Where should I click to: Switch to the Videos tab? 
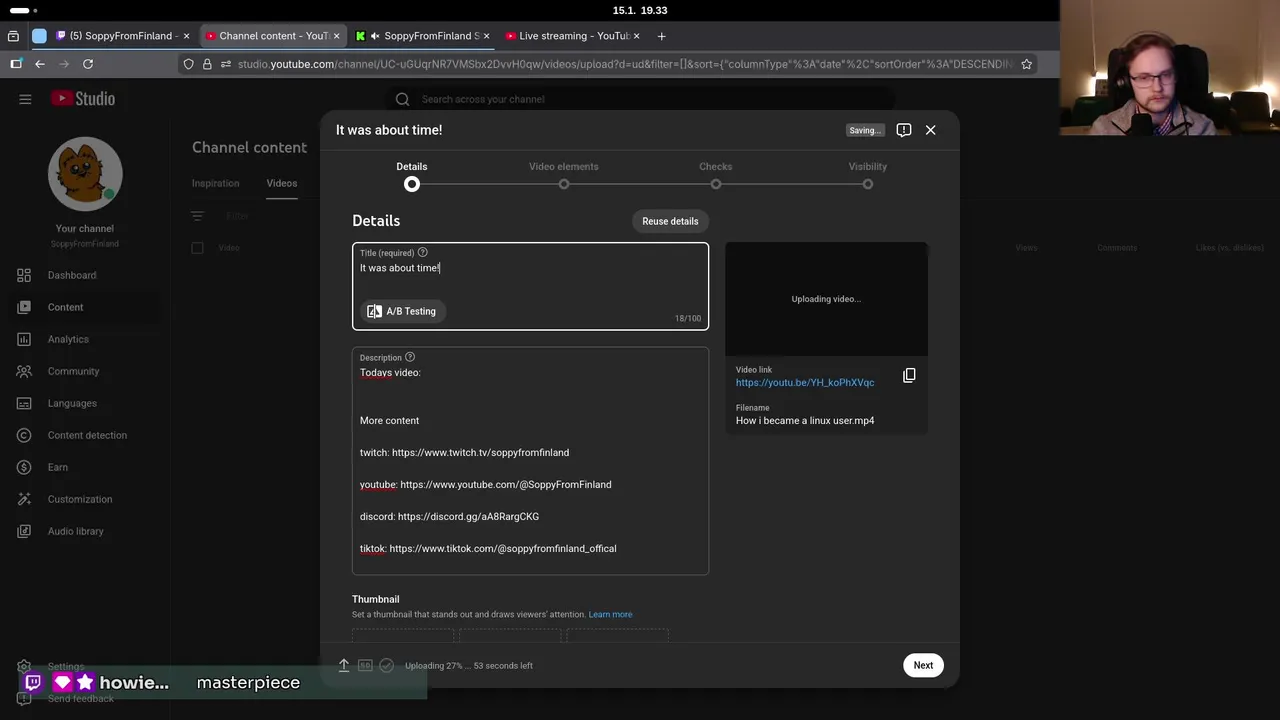[x=282, y=183]
